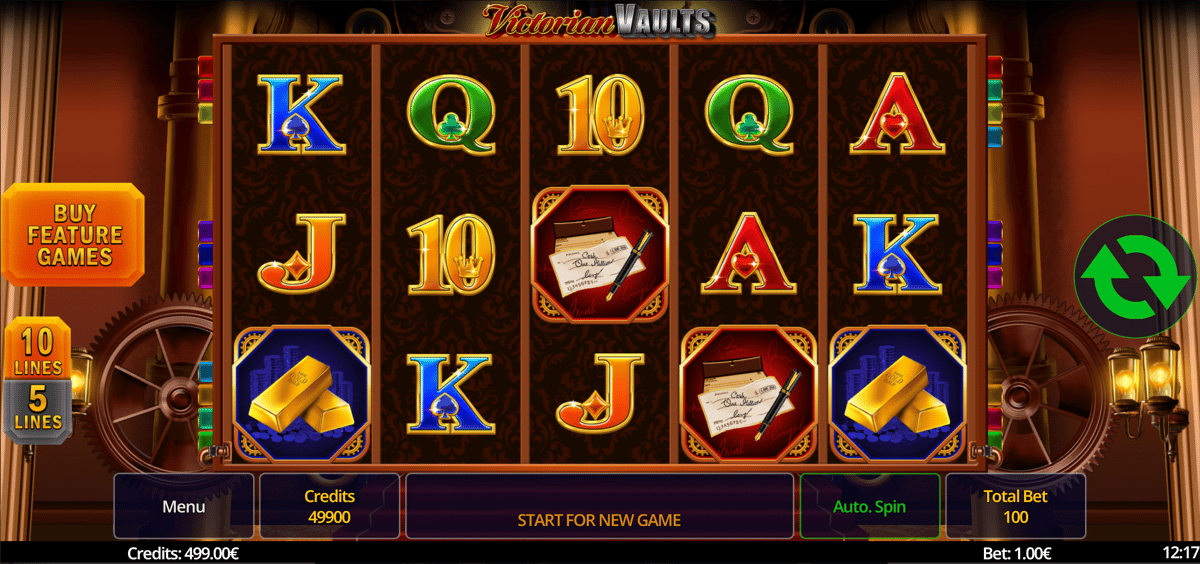Click the orange Jack symbol on first reel
Image resolution: width=1200 pixels, height=564 pixels.
302,253
